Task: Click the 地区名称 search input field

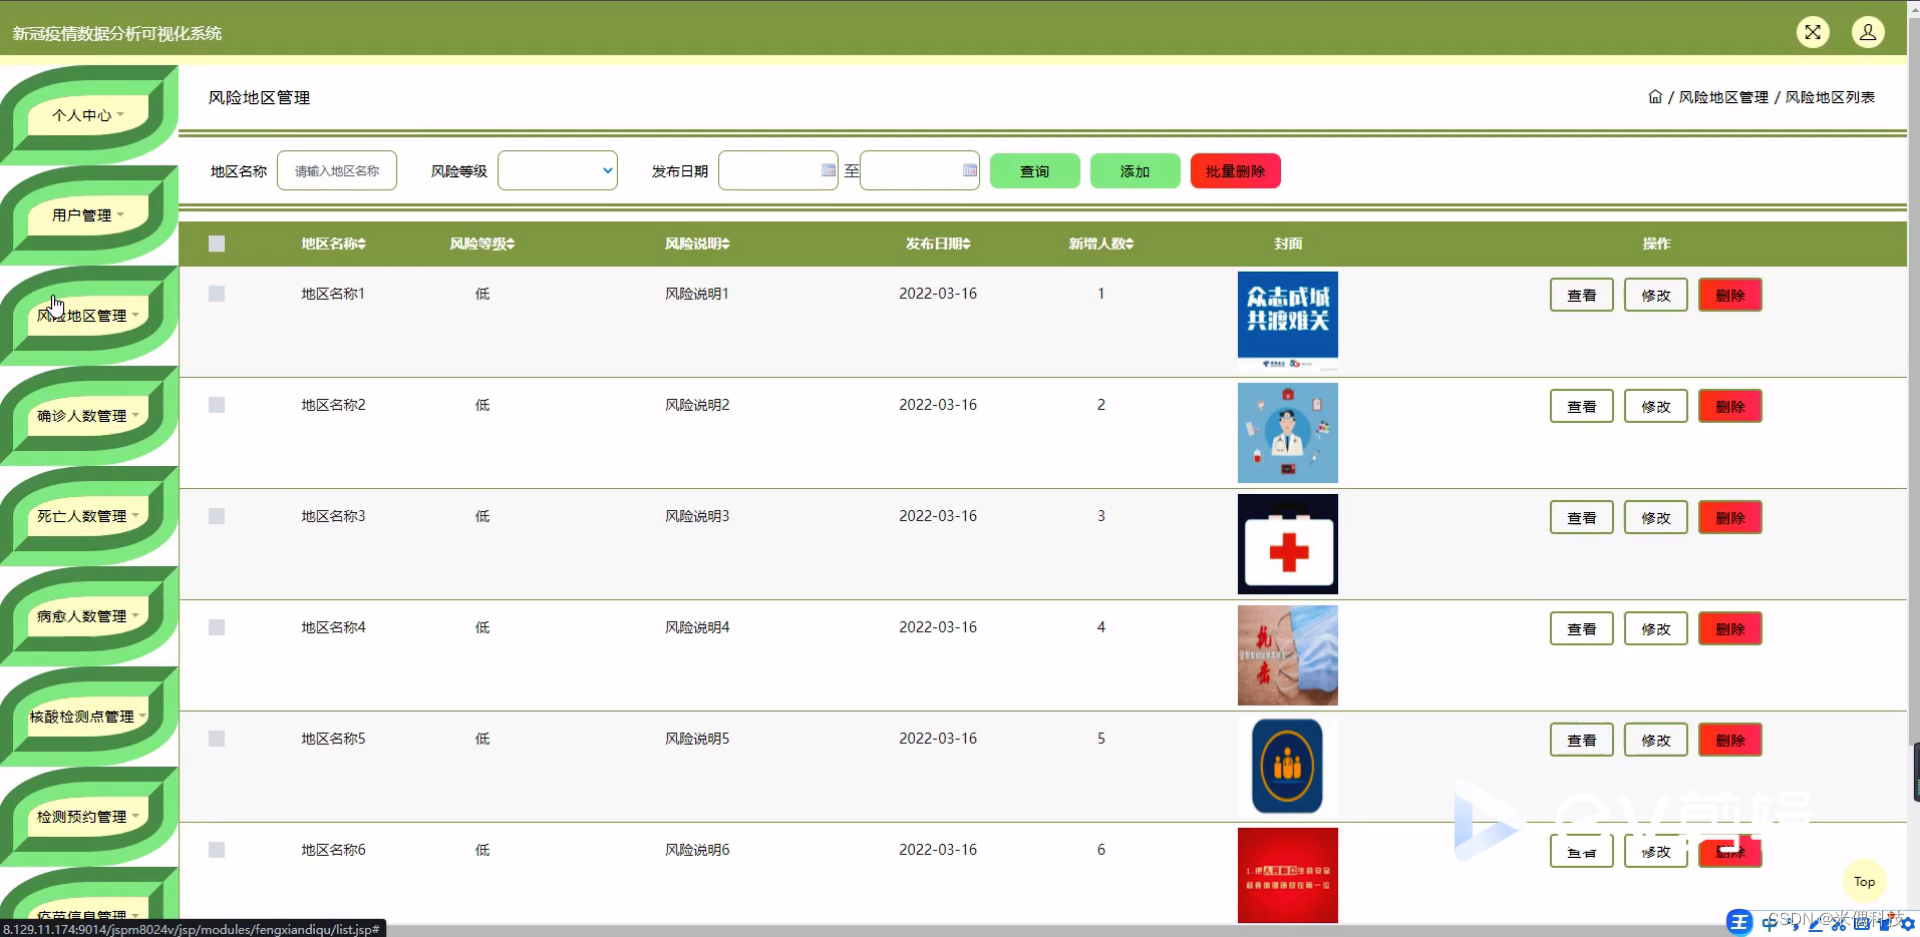Action: point(336,170)
